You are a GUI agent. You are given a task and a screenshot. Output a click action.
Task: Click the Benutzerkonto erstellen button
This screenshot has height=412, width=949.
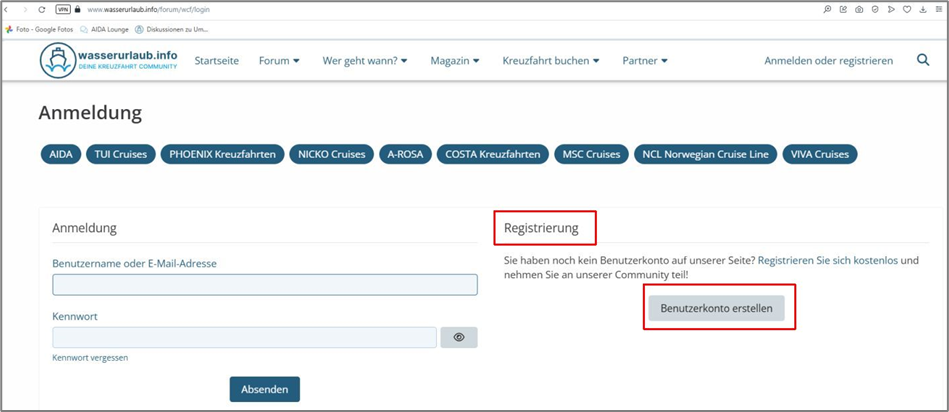coord(716,308)
